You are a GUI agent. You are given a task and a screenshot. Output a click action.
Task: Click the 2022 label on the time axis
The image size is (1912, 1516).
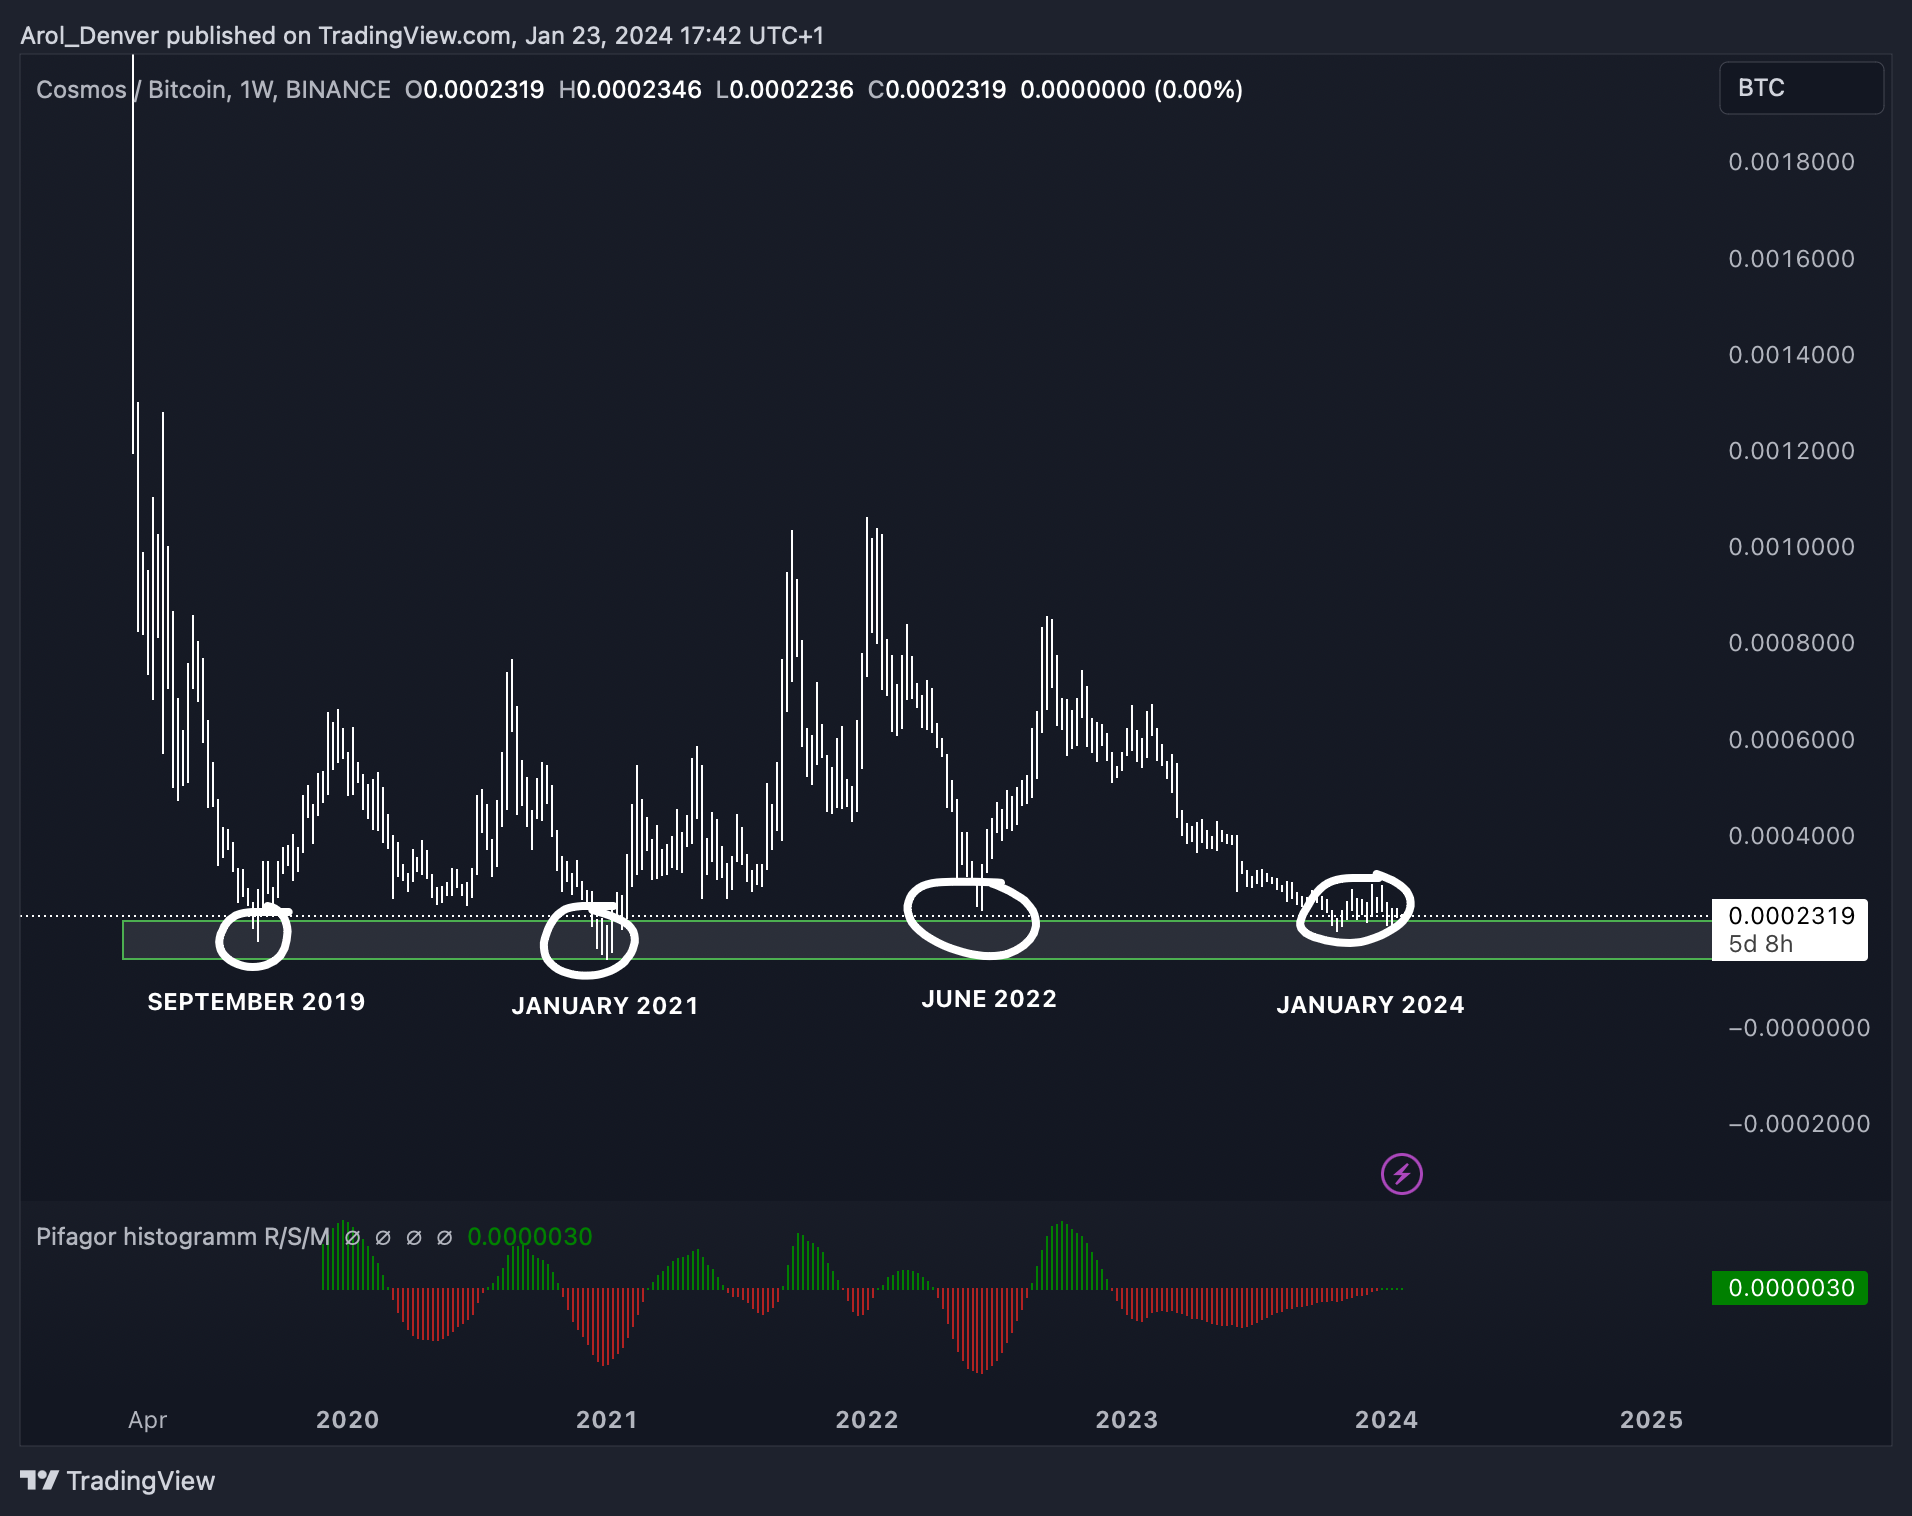tap(867, 1420)
